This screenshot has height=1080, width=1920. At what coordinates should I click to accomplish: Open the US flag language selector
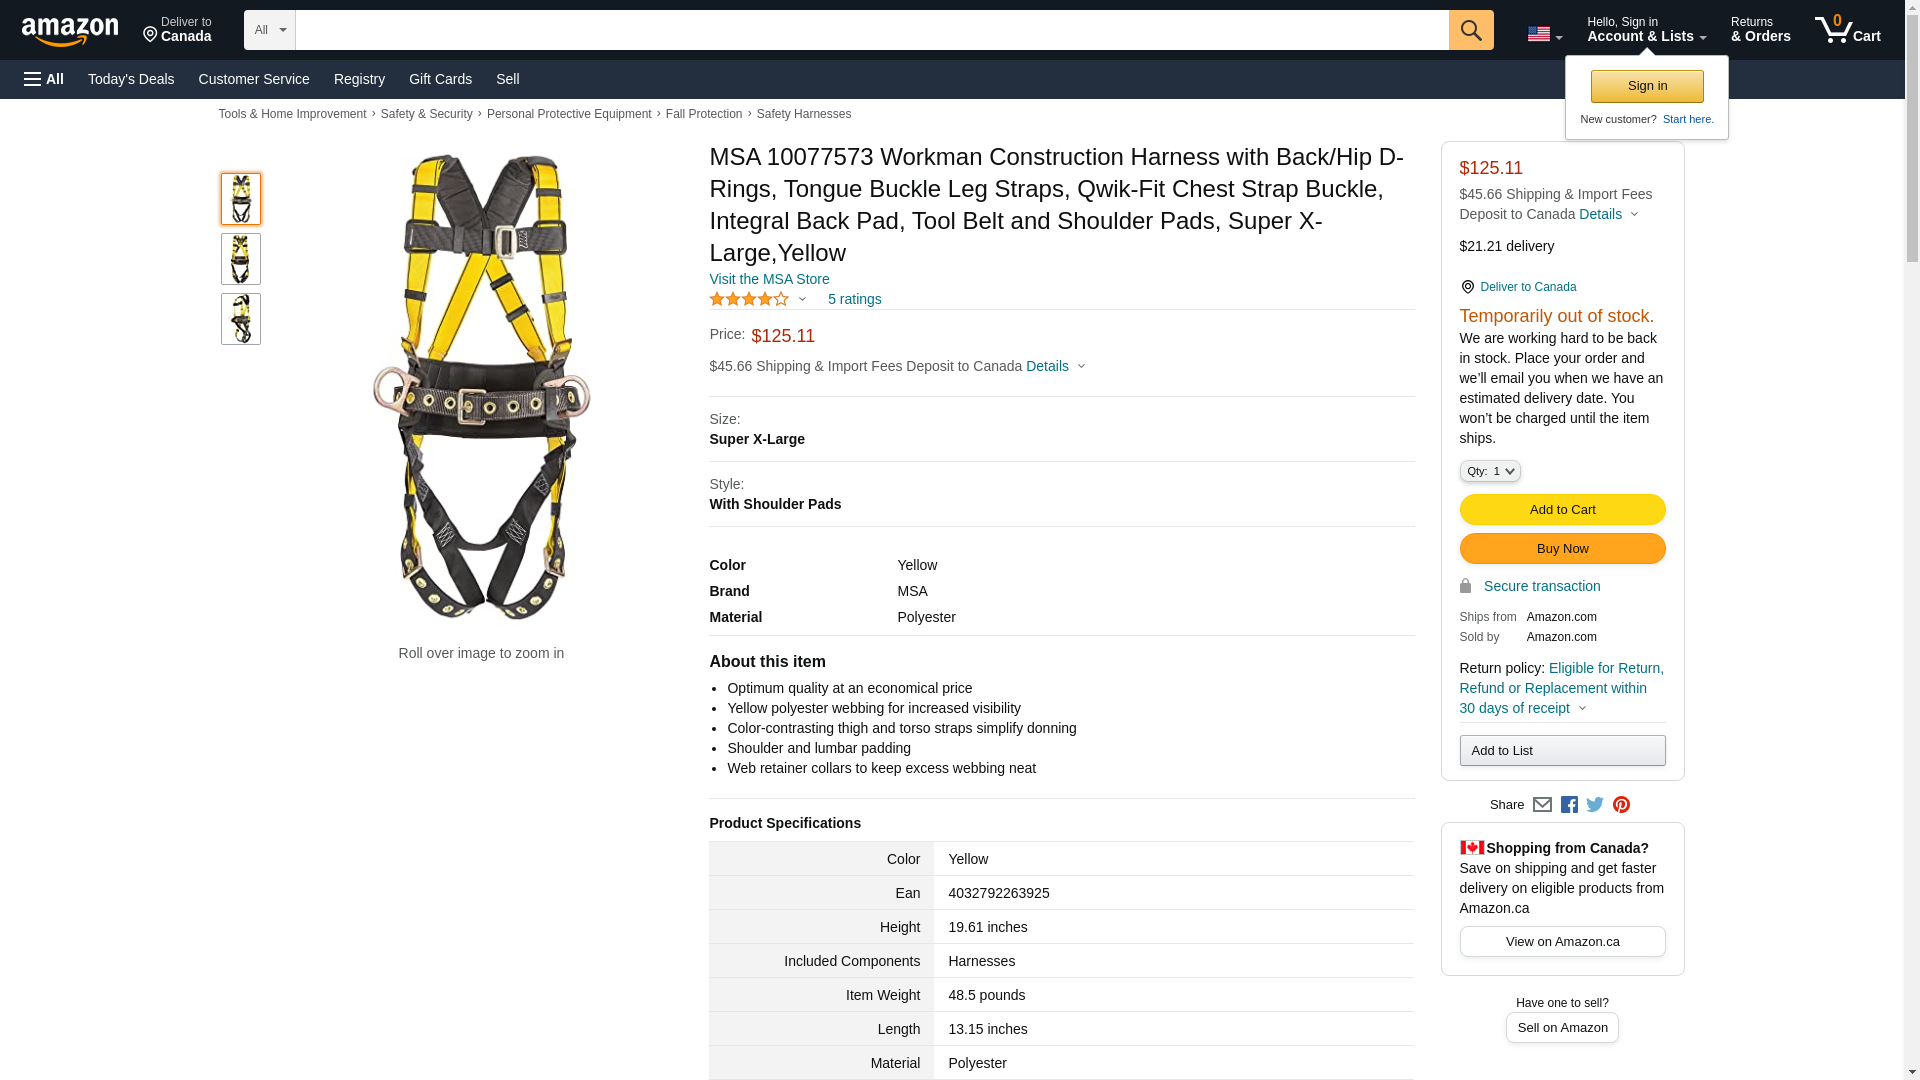pyautogui.click(x=1544, y=34)
